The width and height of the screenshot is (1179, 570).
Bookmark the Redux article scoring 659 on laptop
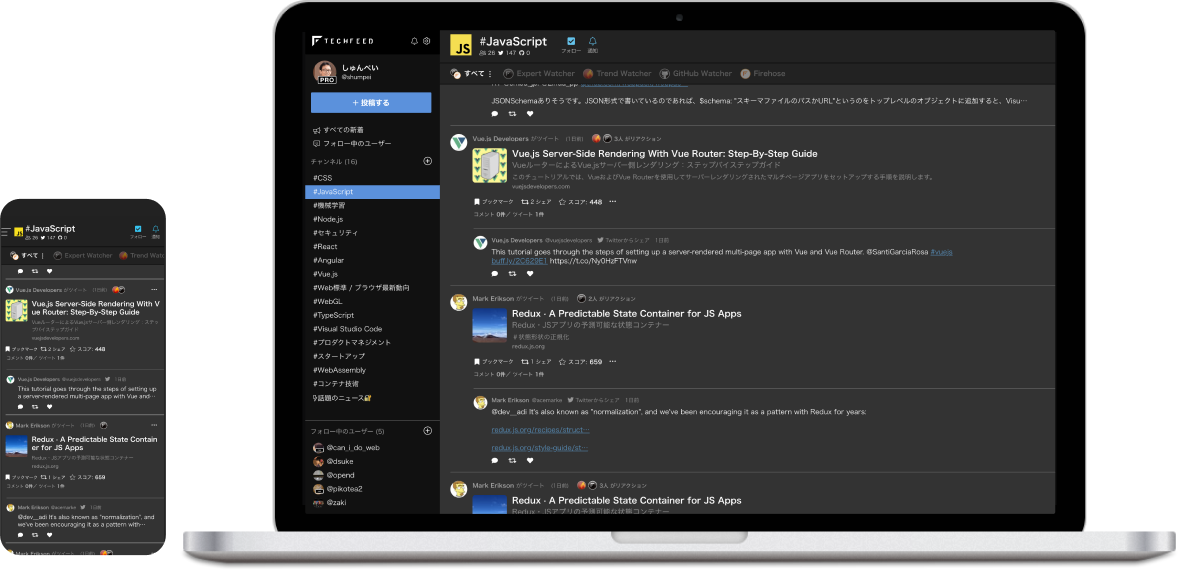tap(494, 362)
